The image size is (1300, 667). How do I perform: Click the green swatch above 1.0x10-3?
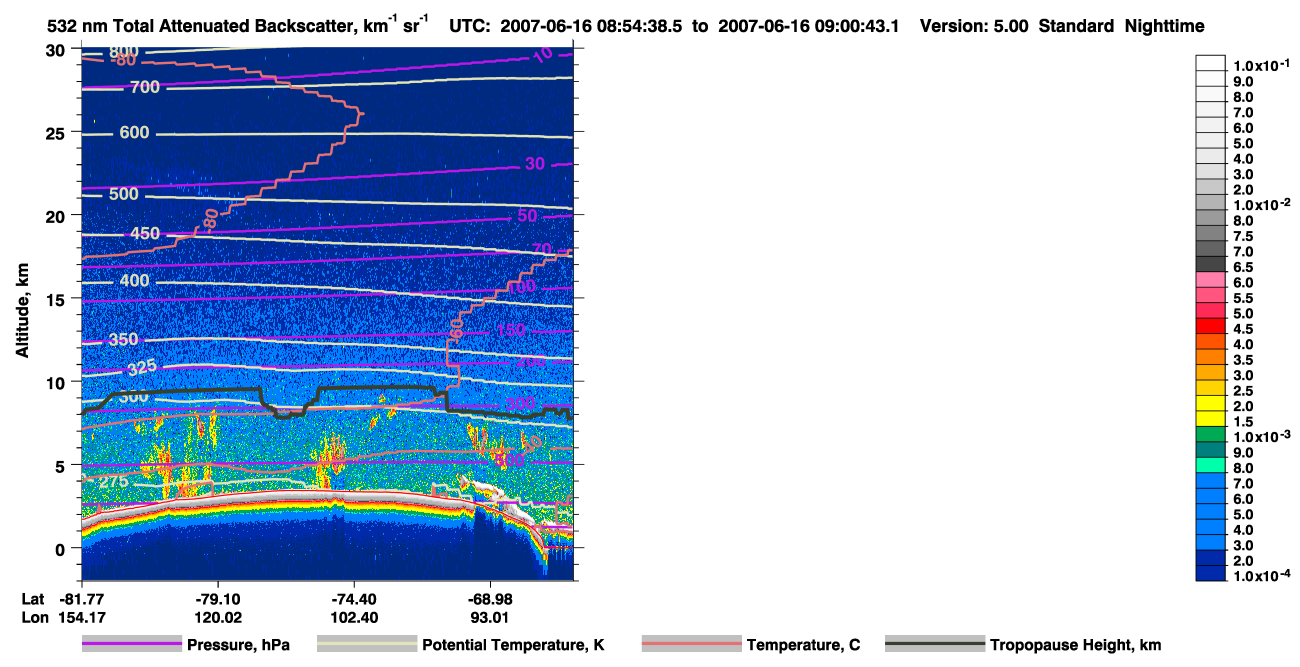[1211, 433]
